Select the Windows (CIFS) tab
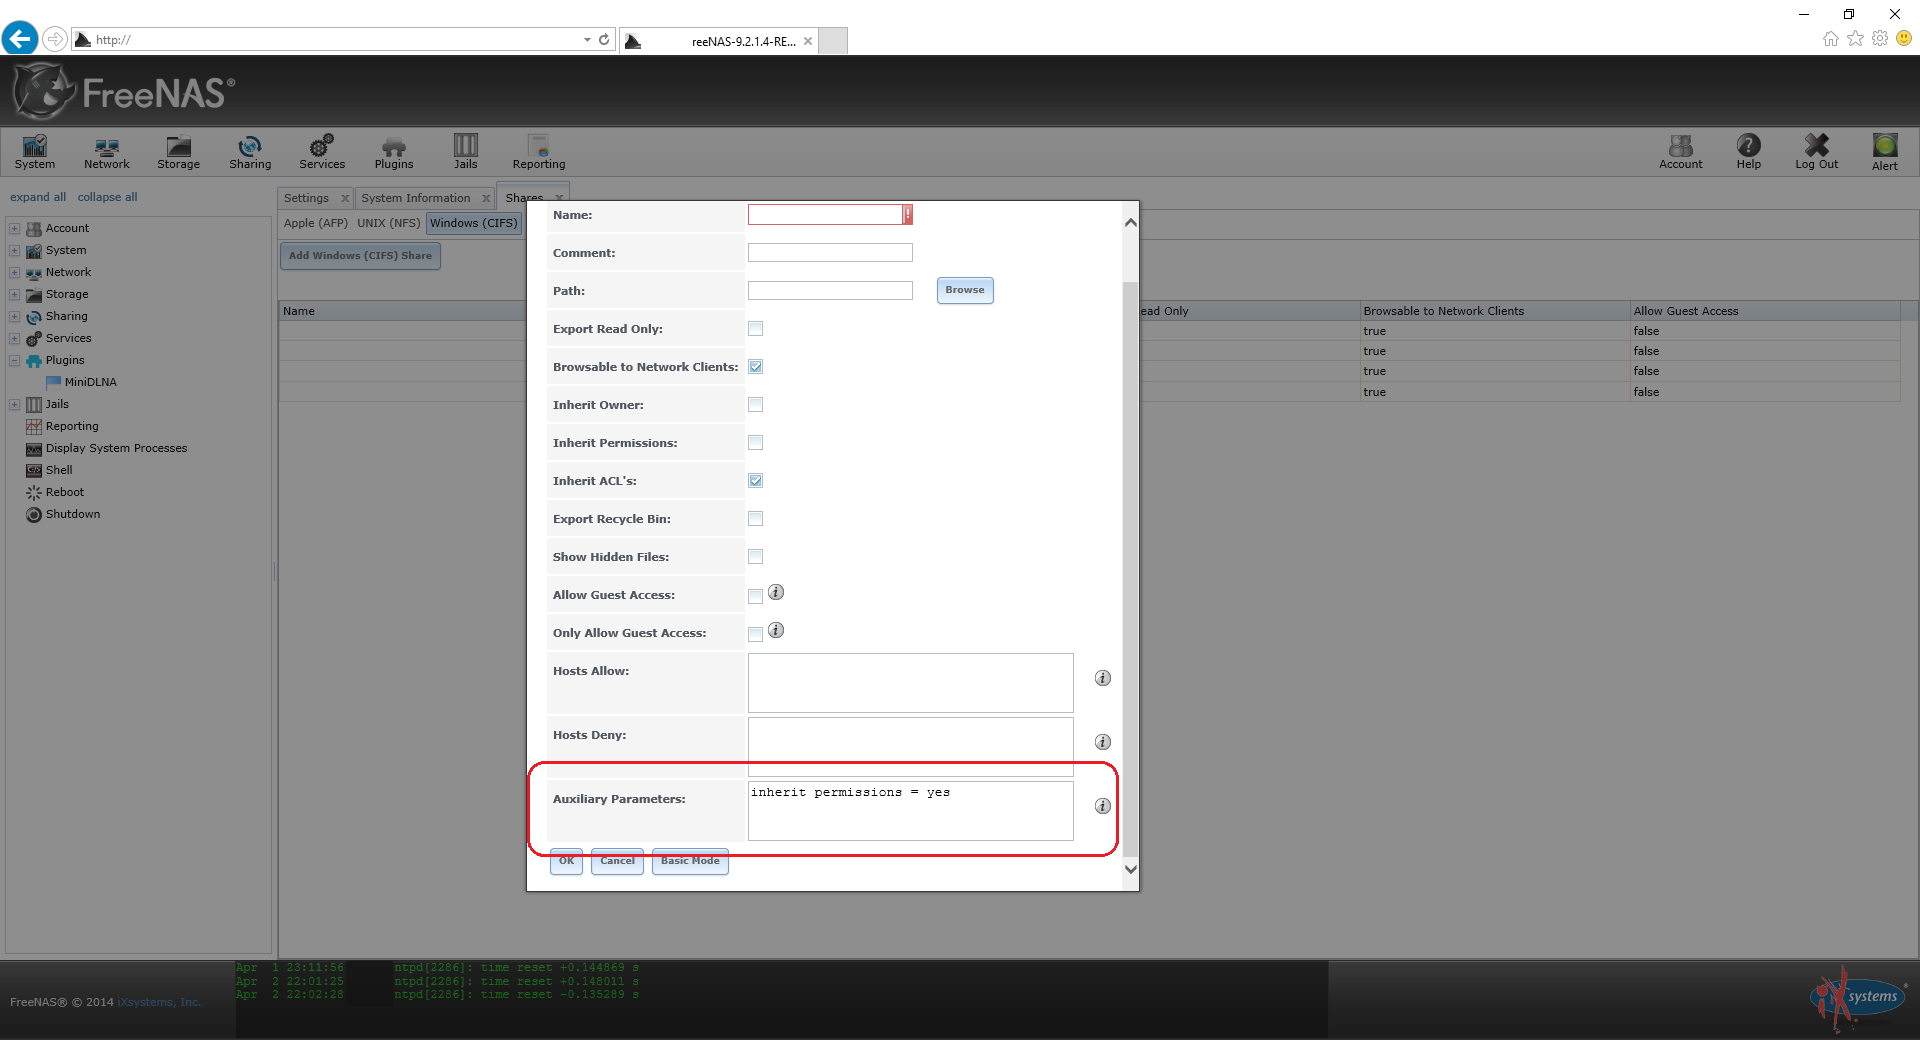 [474, 223]
